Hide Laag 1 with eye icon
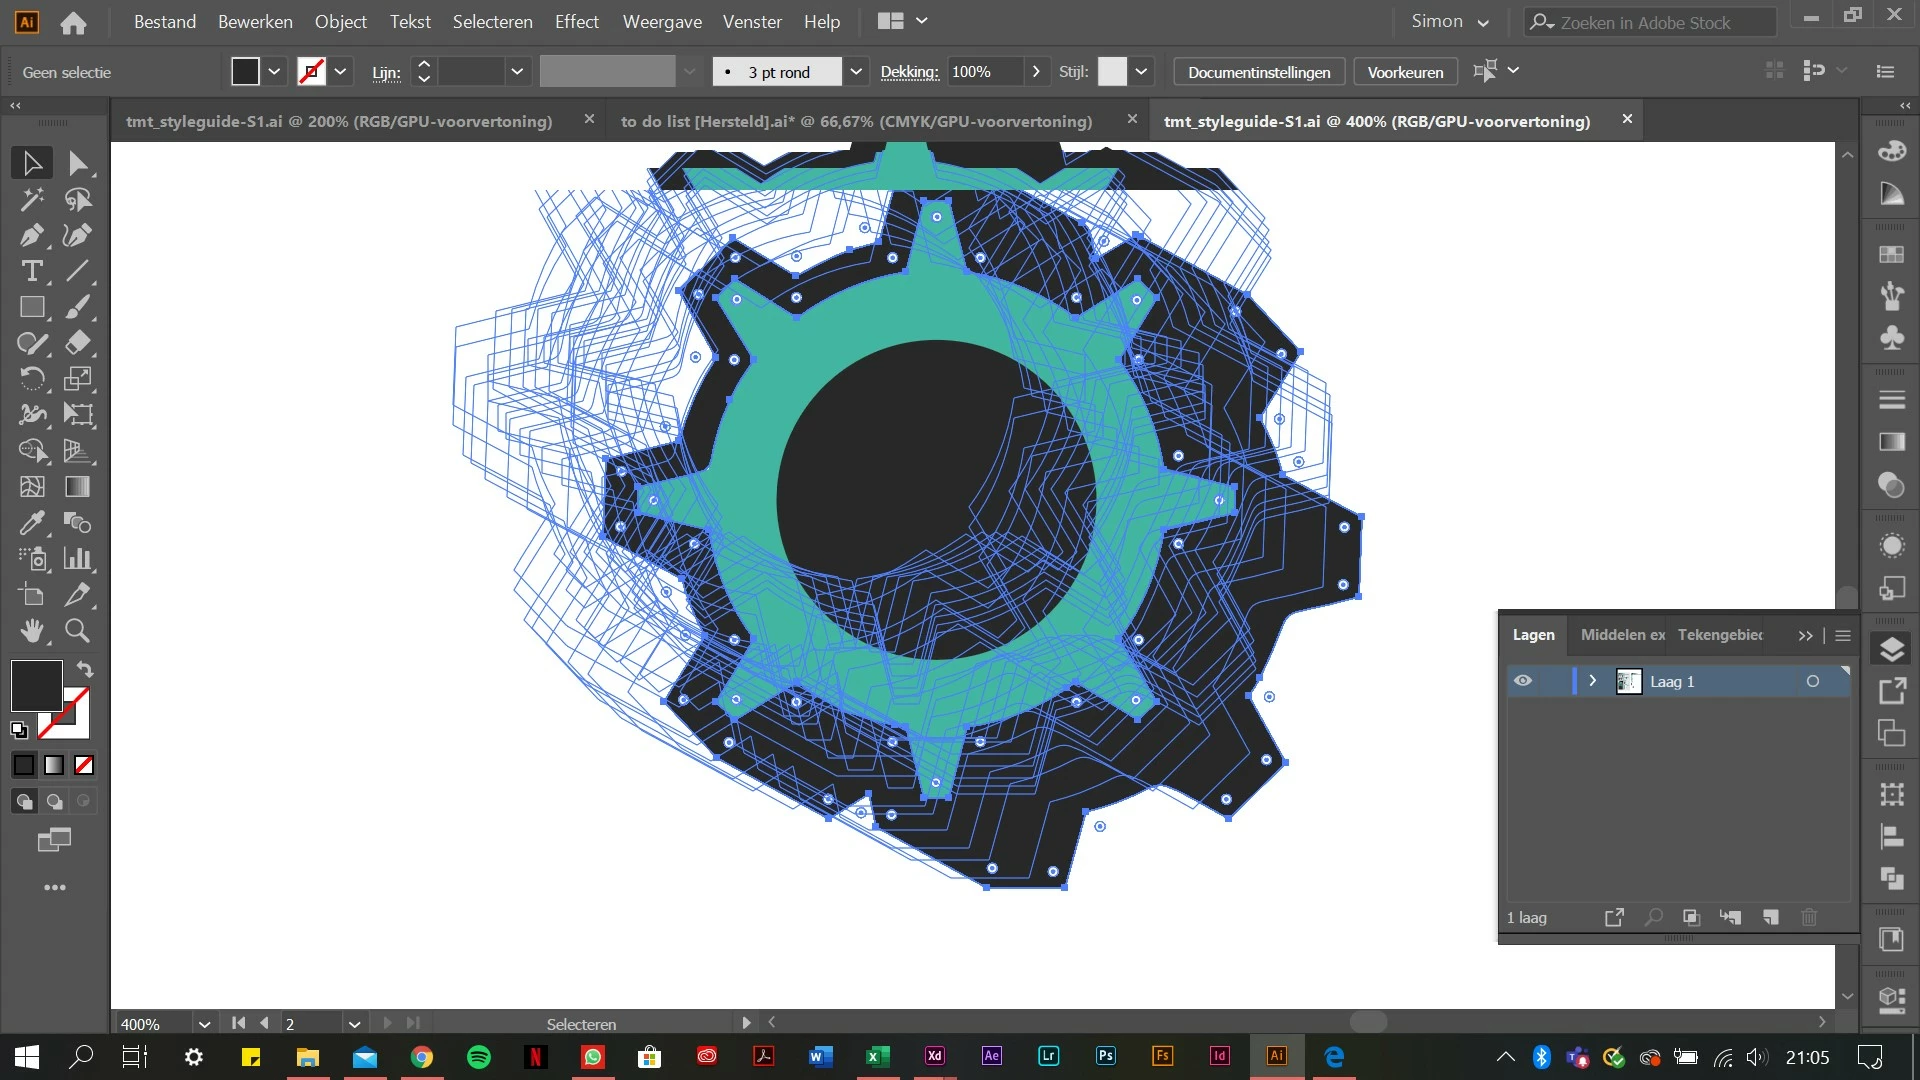This screenshot has height=1080, width=1920. point(1522,681)
